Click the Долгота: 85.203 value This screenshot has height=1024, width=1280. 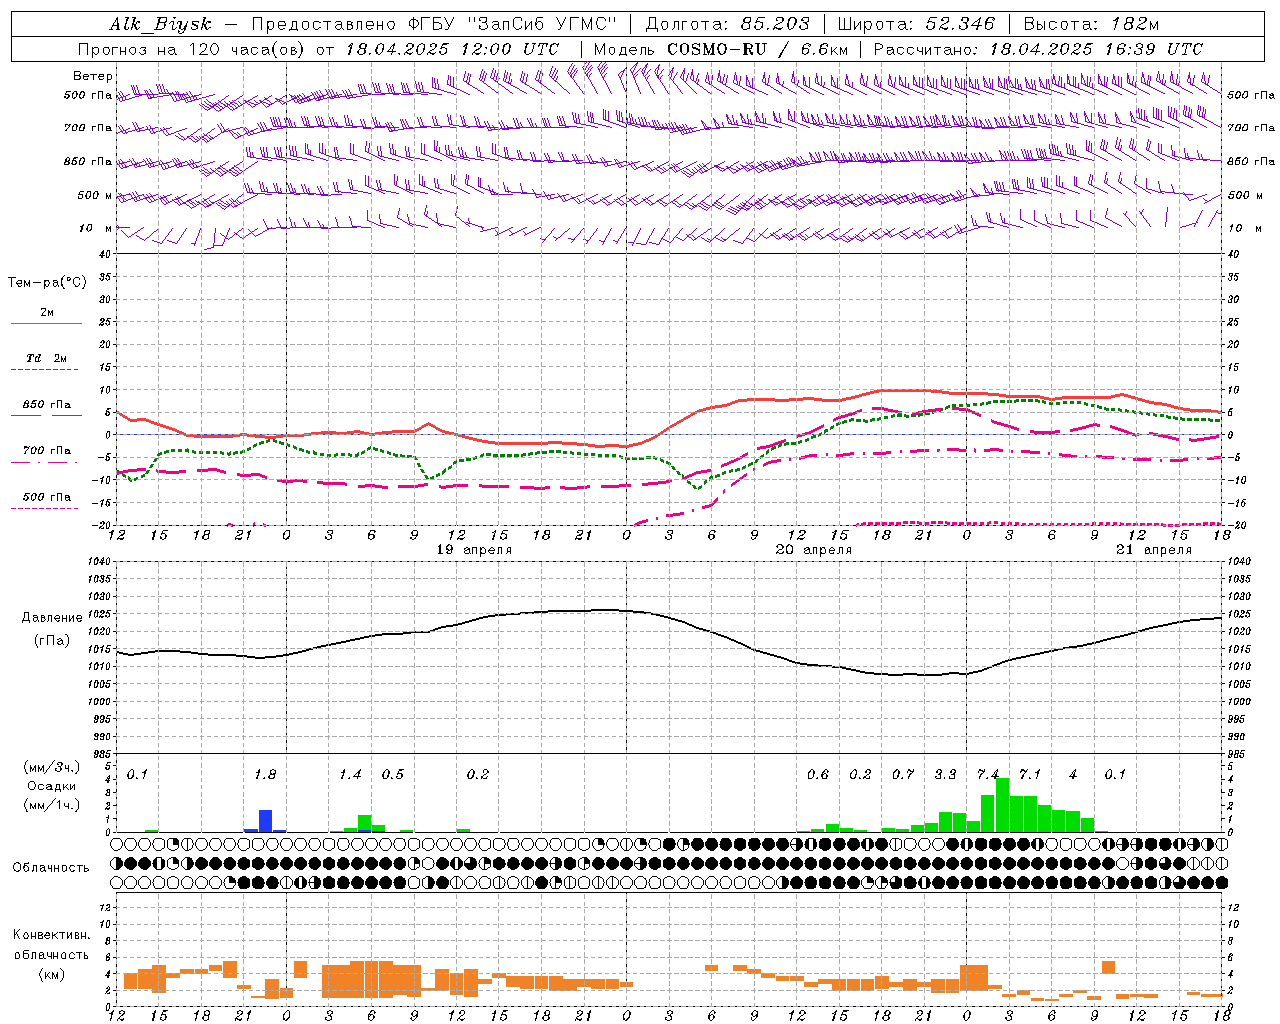tap(727, 25)
